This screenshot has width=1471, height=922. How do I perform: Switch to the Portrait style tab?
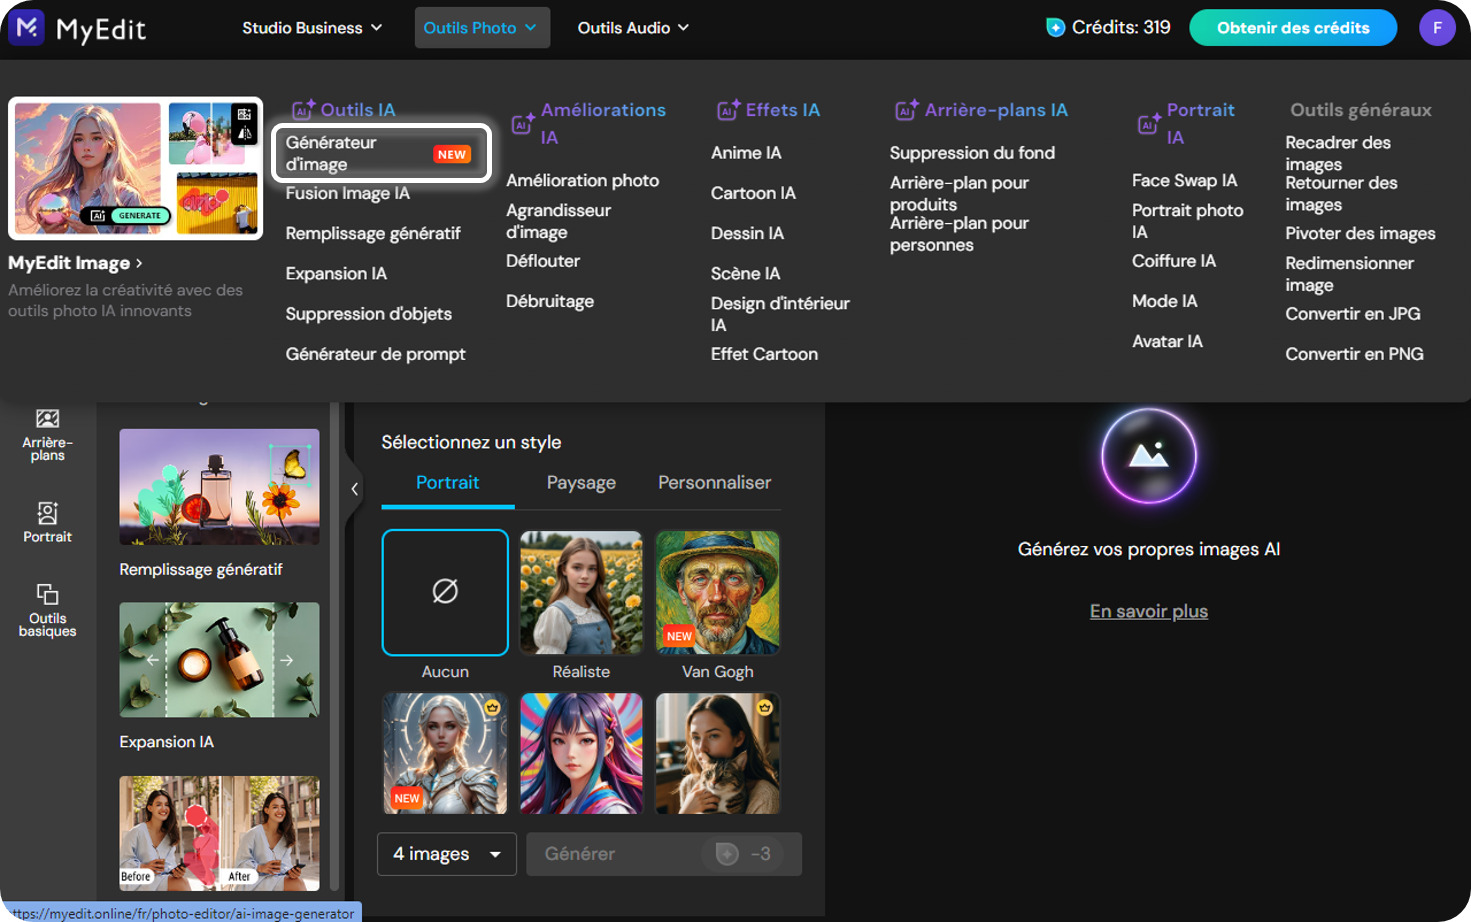[x=447, y=483]
